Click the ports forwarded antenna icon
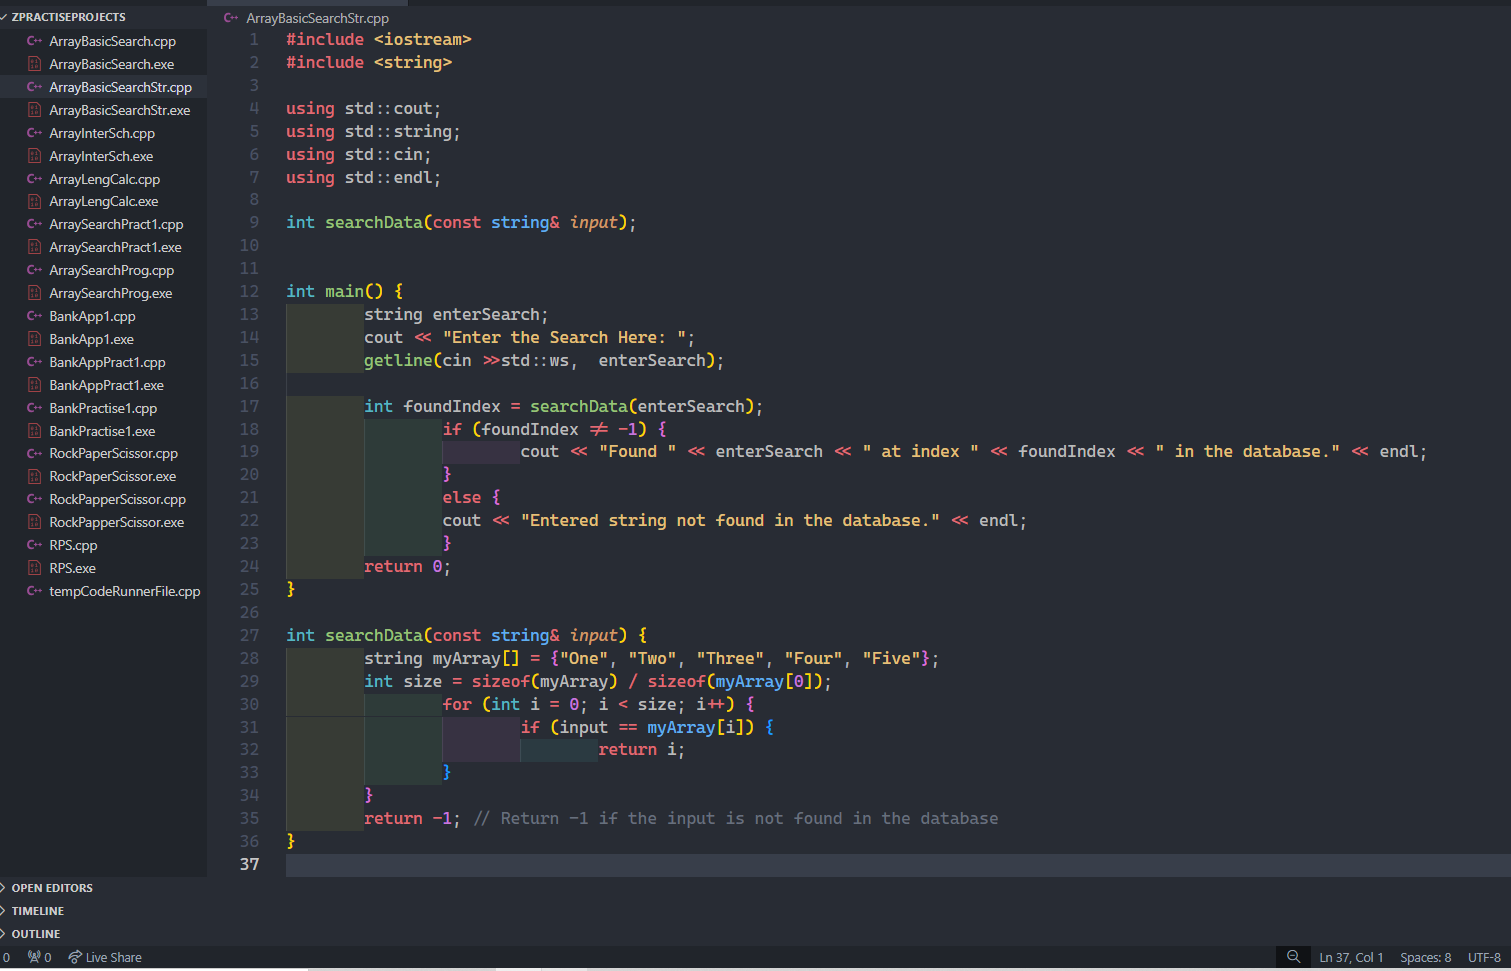The image size is (1511, 971). pyautogui.click(x=34, y=957)
